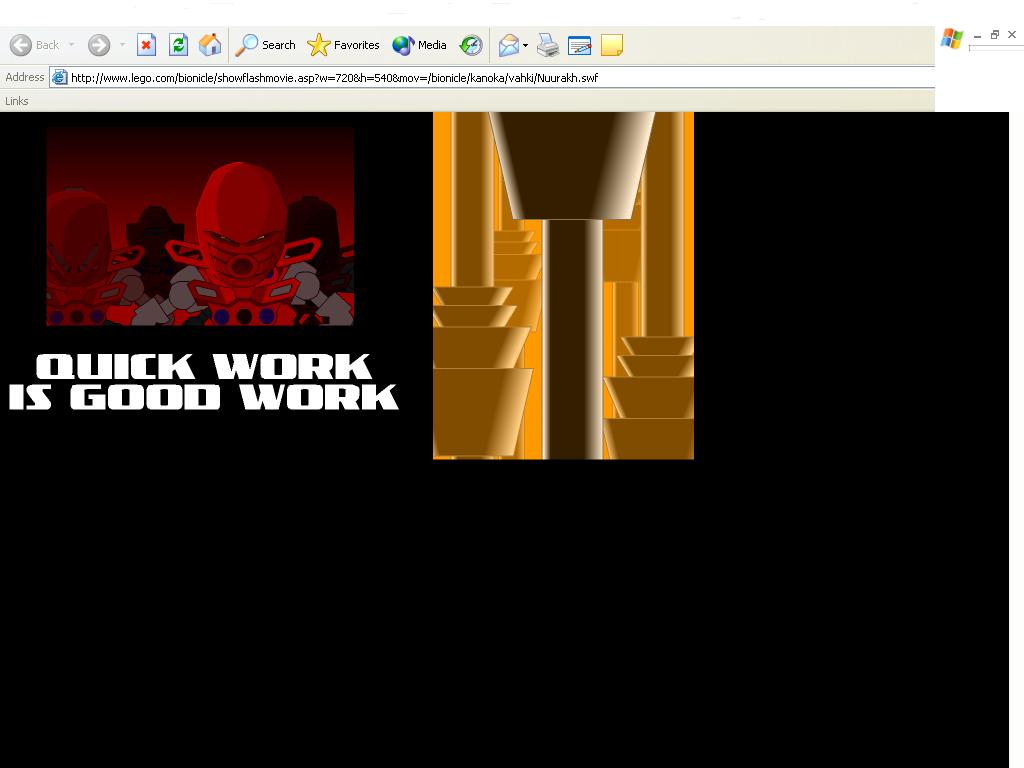Expand the Mail options dropdown arrow
Image resolution: width=1024 pixels, height=768 pixels.
coord(525,45)
